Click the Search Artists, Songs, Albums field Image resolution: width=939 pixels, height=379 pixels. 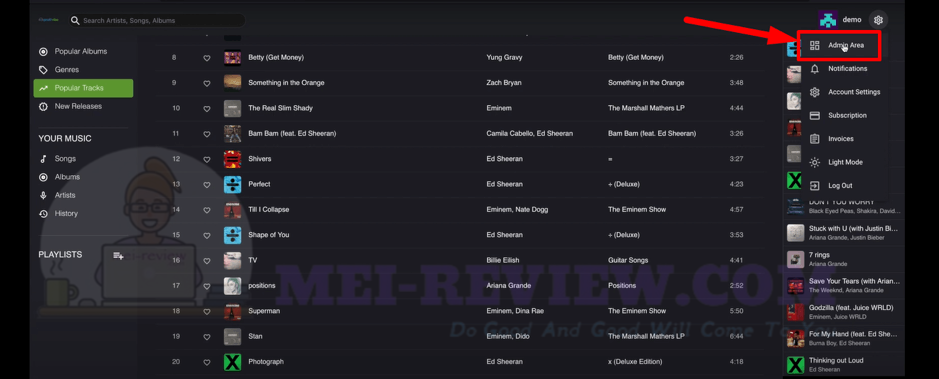(x=157, y=20)
